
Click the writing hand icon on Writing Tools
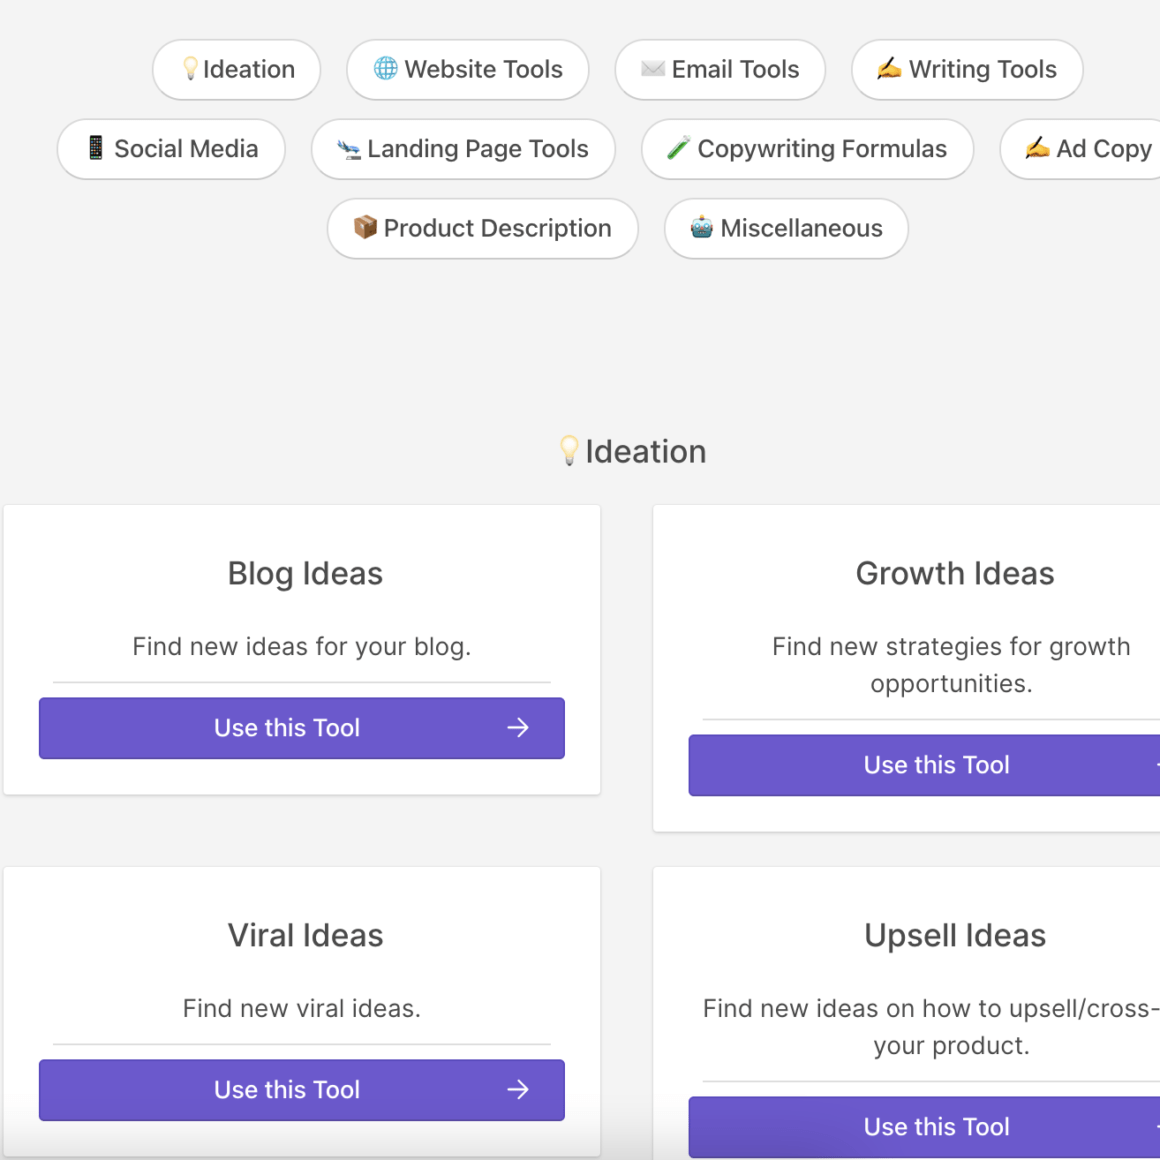point(889,68)
